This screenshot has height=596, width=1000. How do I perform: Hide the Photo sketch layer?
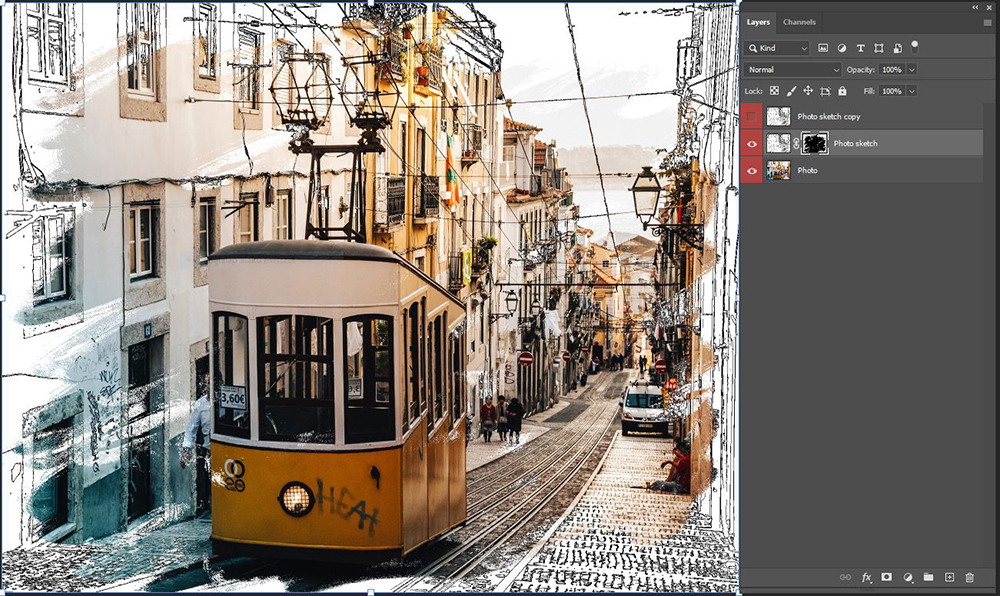(x=752, y=143)
